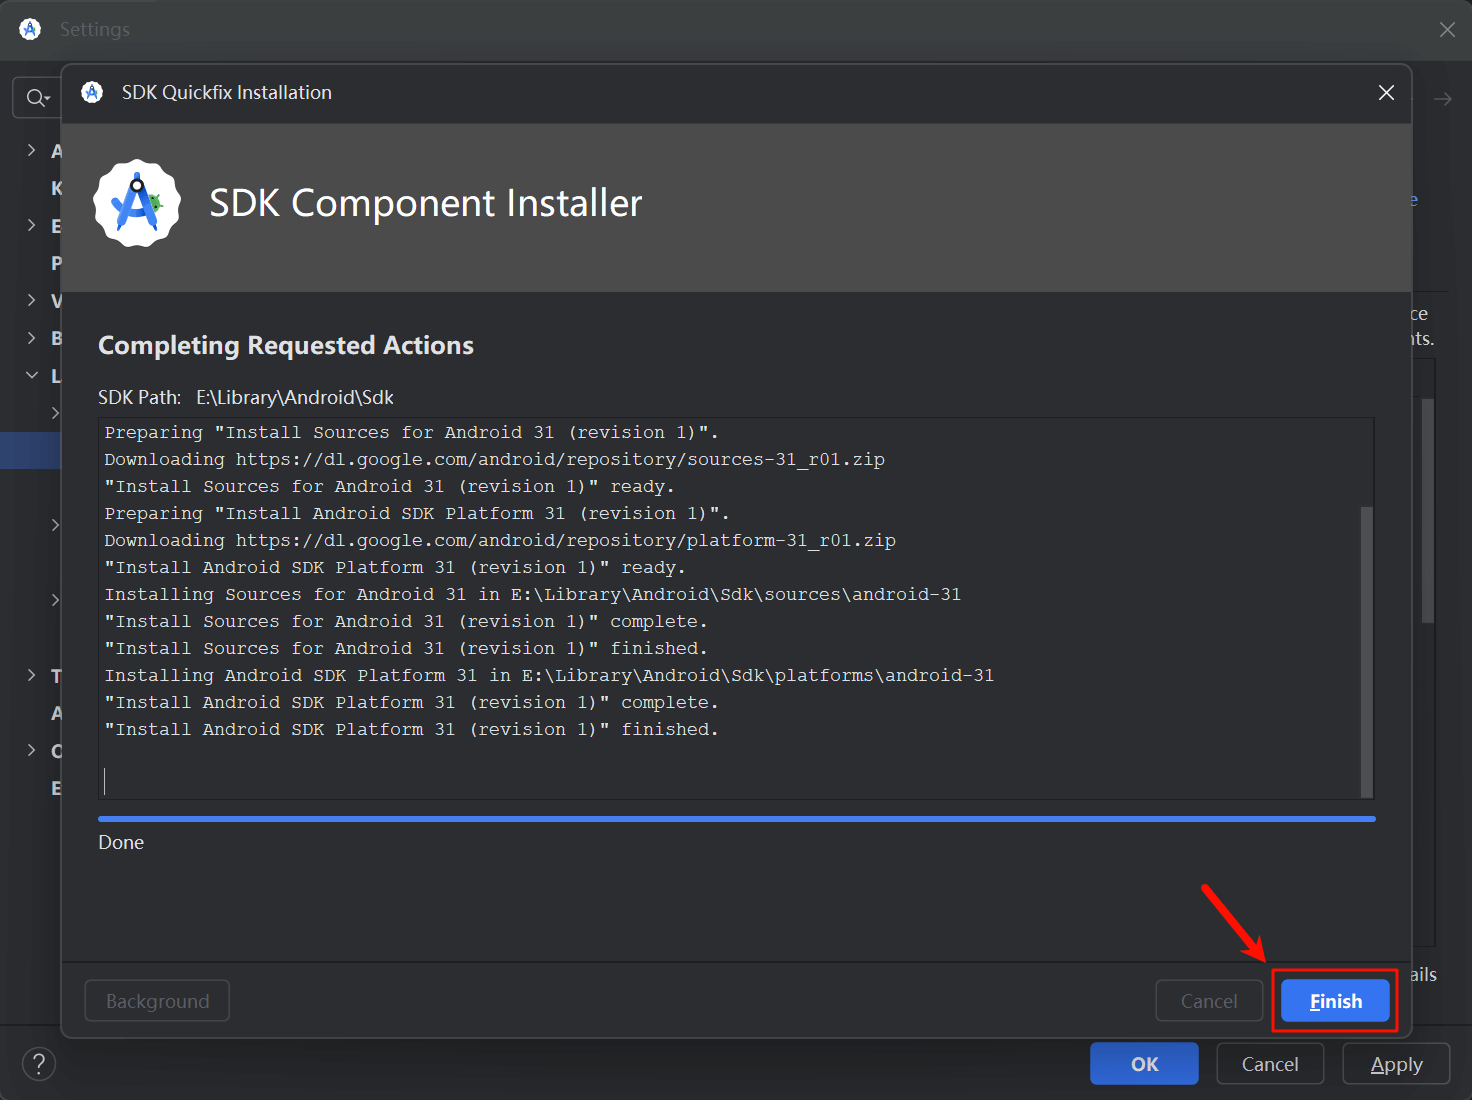Click the Background button
1472x1100 pixels.
[x=157, y=1001]
